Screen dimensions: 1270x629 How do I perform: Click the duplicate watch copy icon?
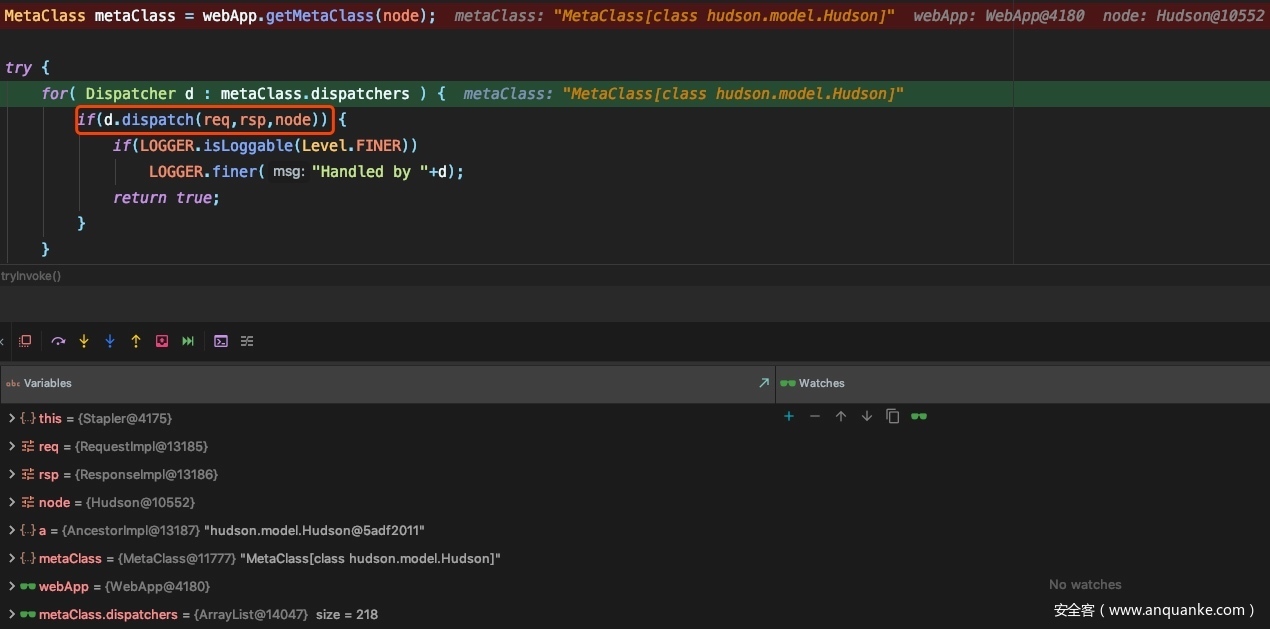pyautogui.click(x=893, y=416)
